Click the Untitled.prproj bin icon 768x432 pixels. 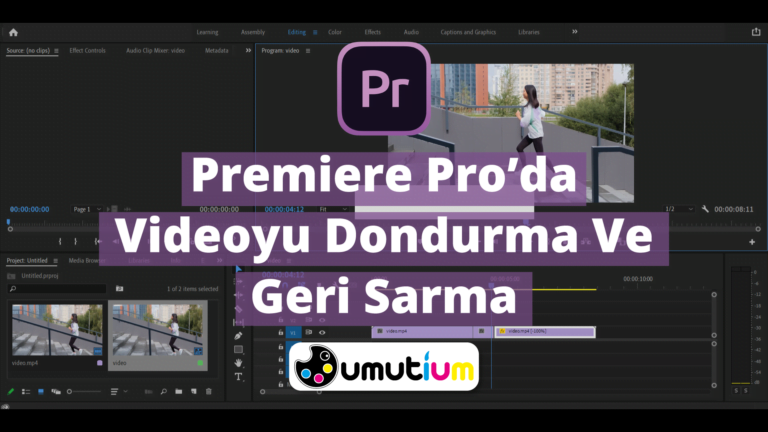pos(11,276)
